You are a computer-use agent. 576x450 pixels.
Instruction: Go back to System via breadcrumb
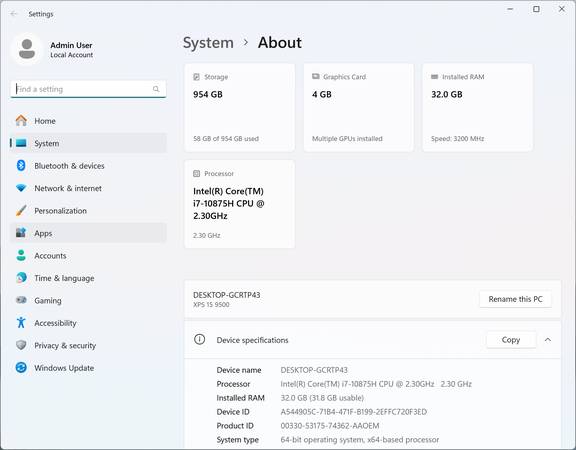208,43
